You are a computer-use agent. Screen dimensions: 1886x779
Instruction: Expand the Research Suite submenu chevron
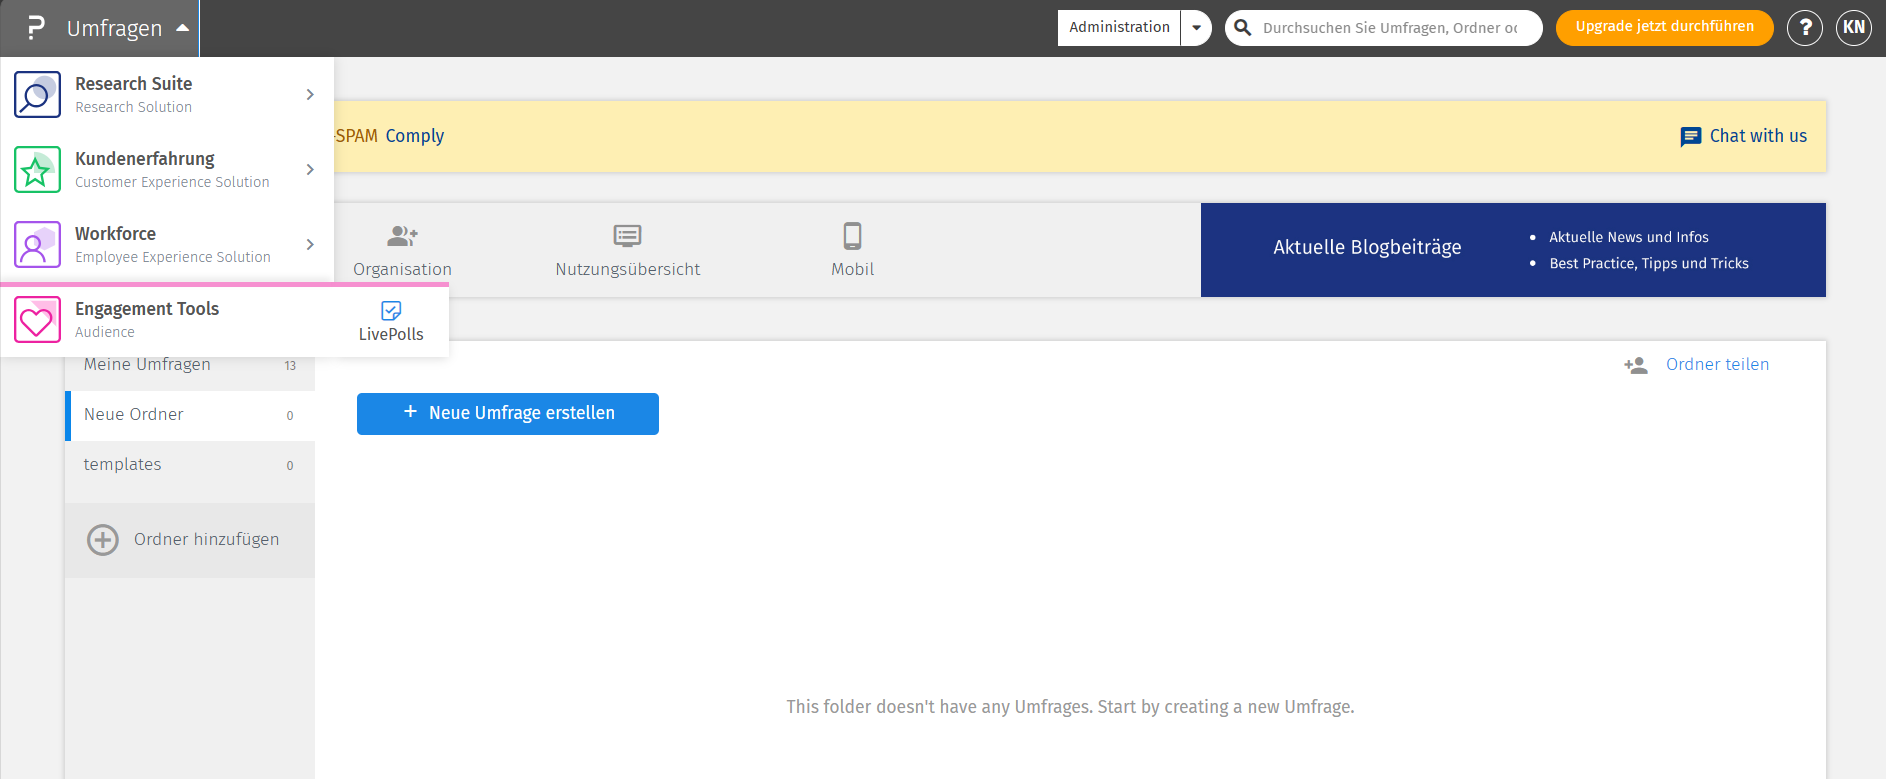(x=310, y=95)
